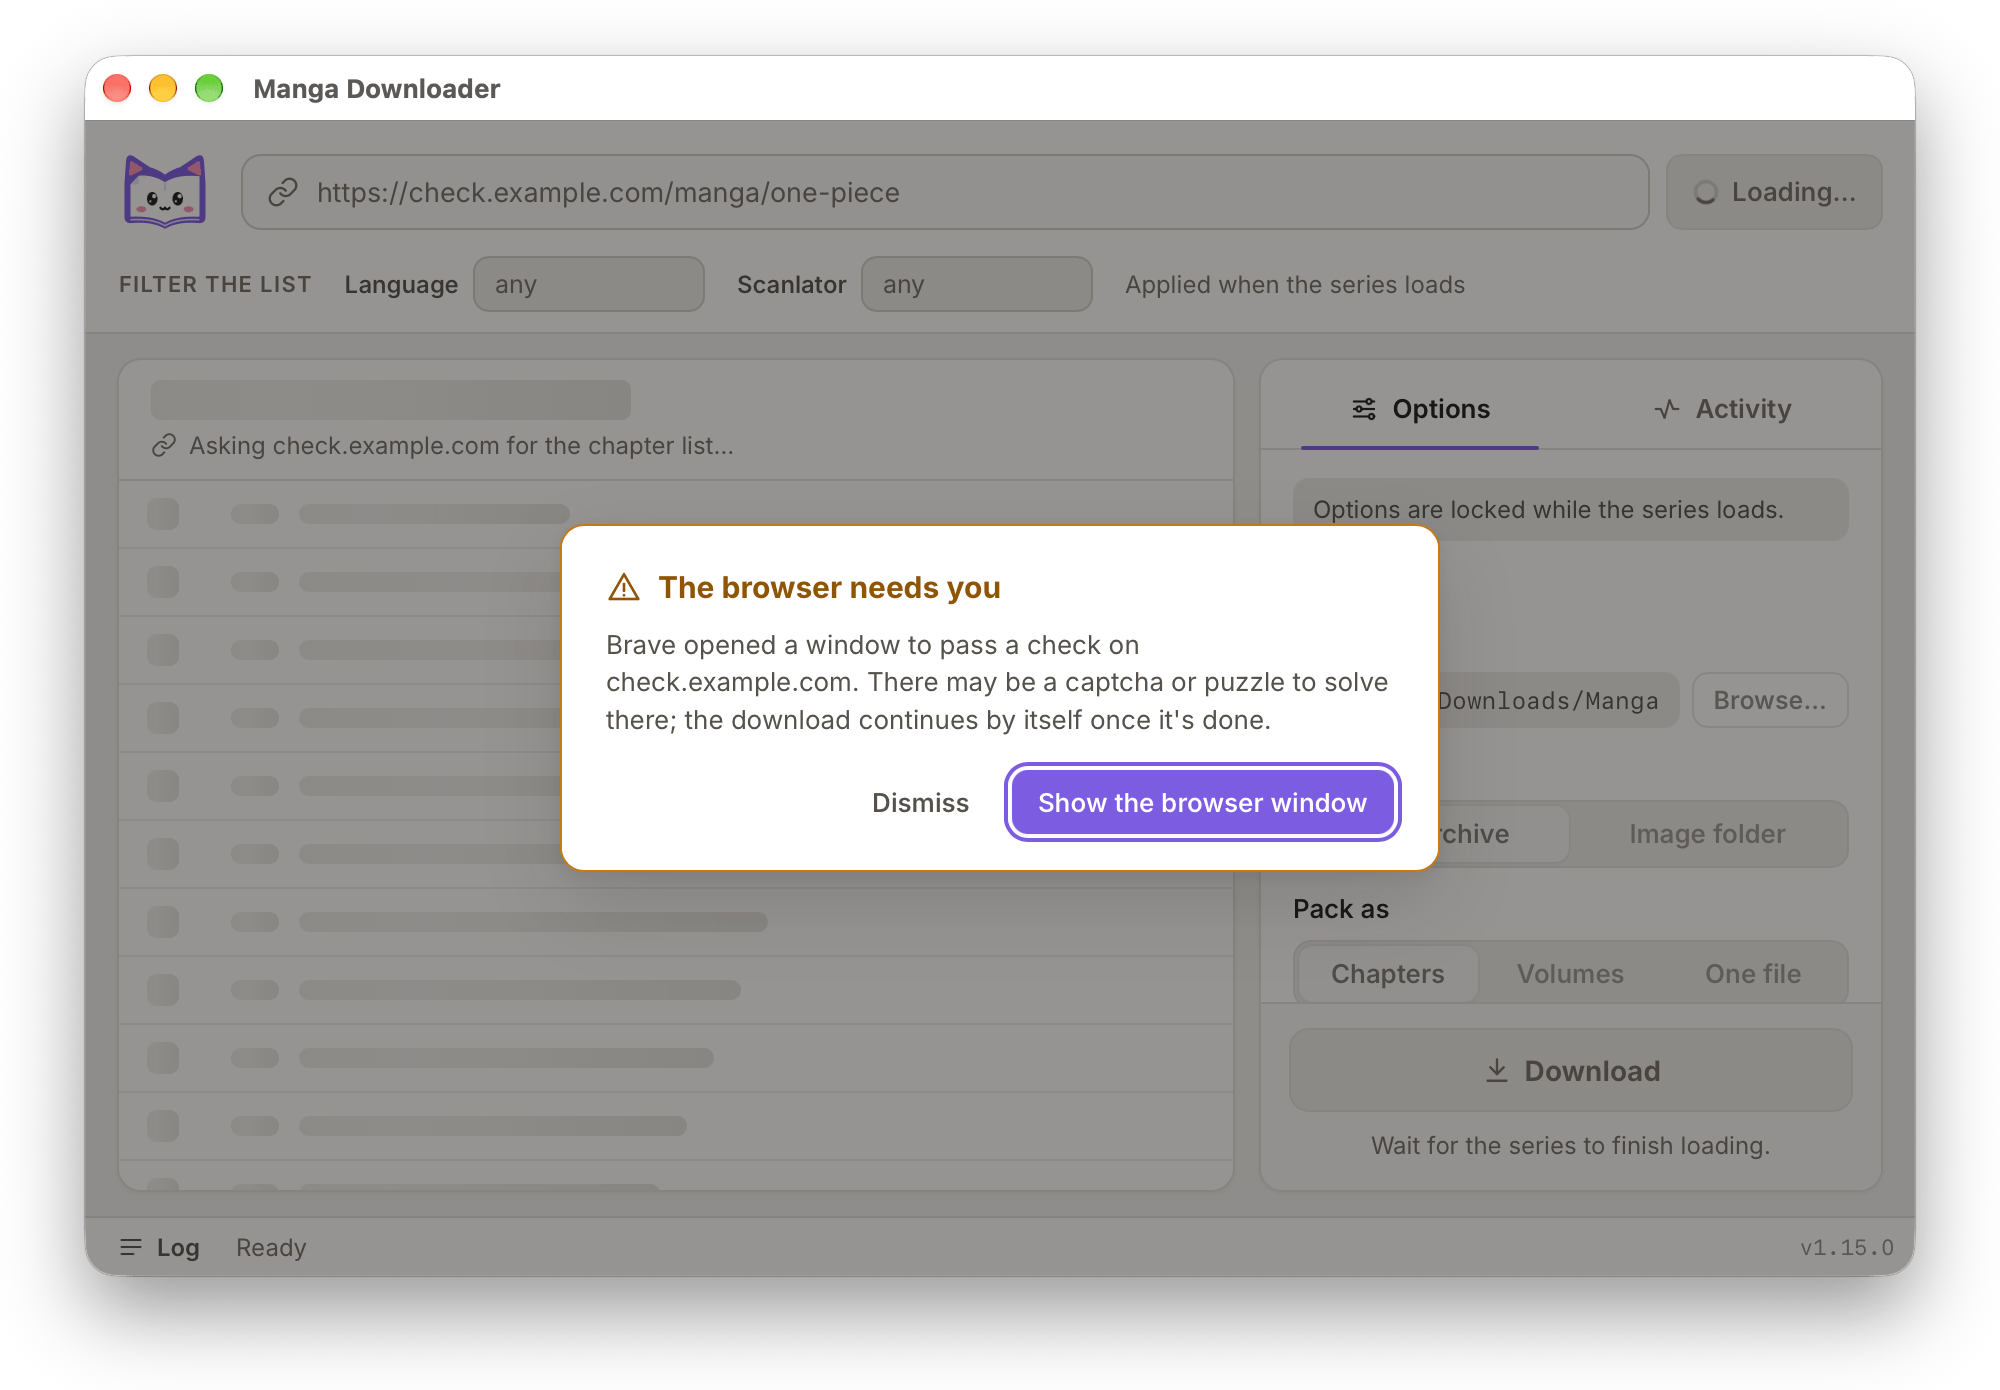Switch to the Activity tab
2000x1390 pixels.
coord(1722,409)
